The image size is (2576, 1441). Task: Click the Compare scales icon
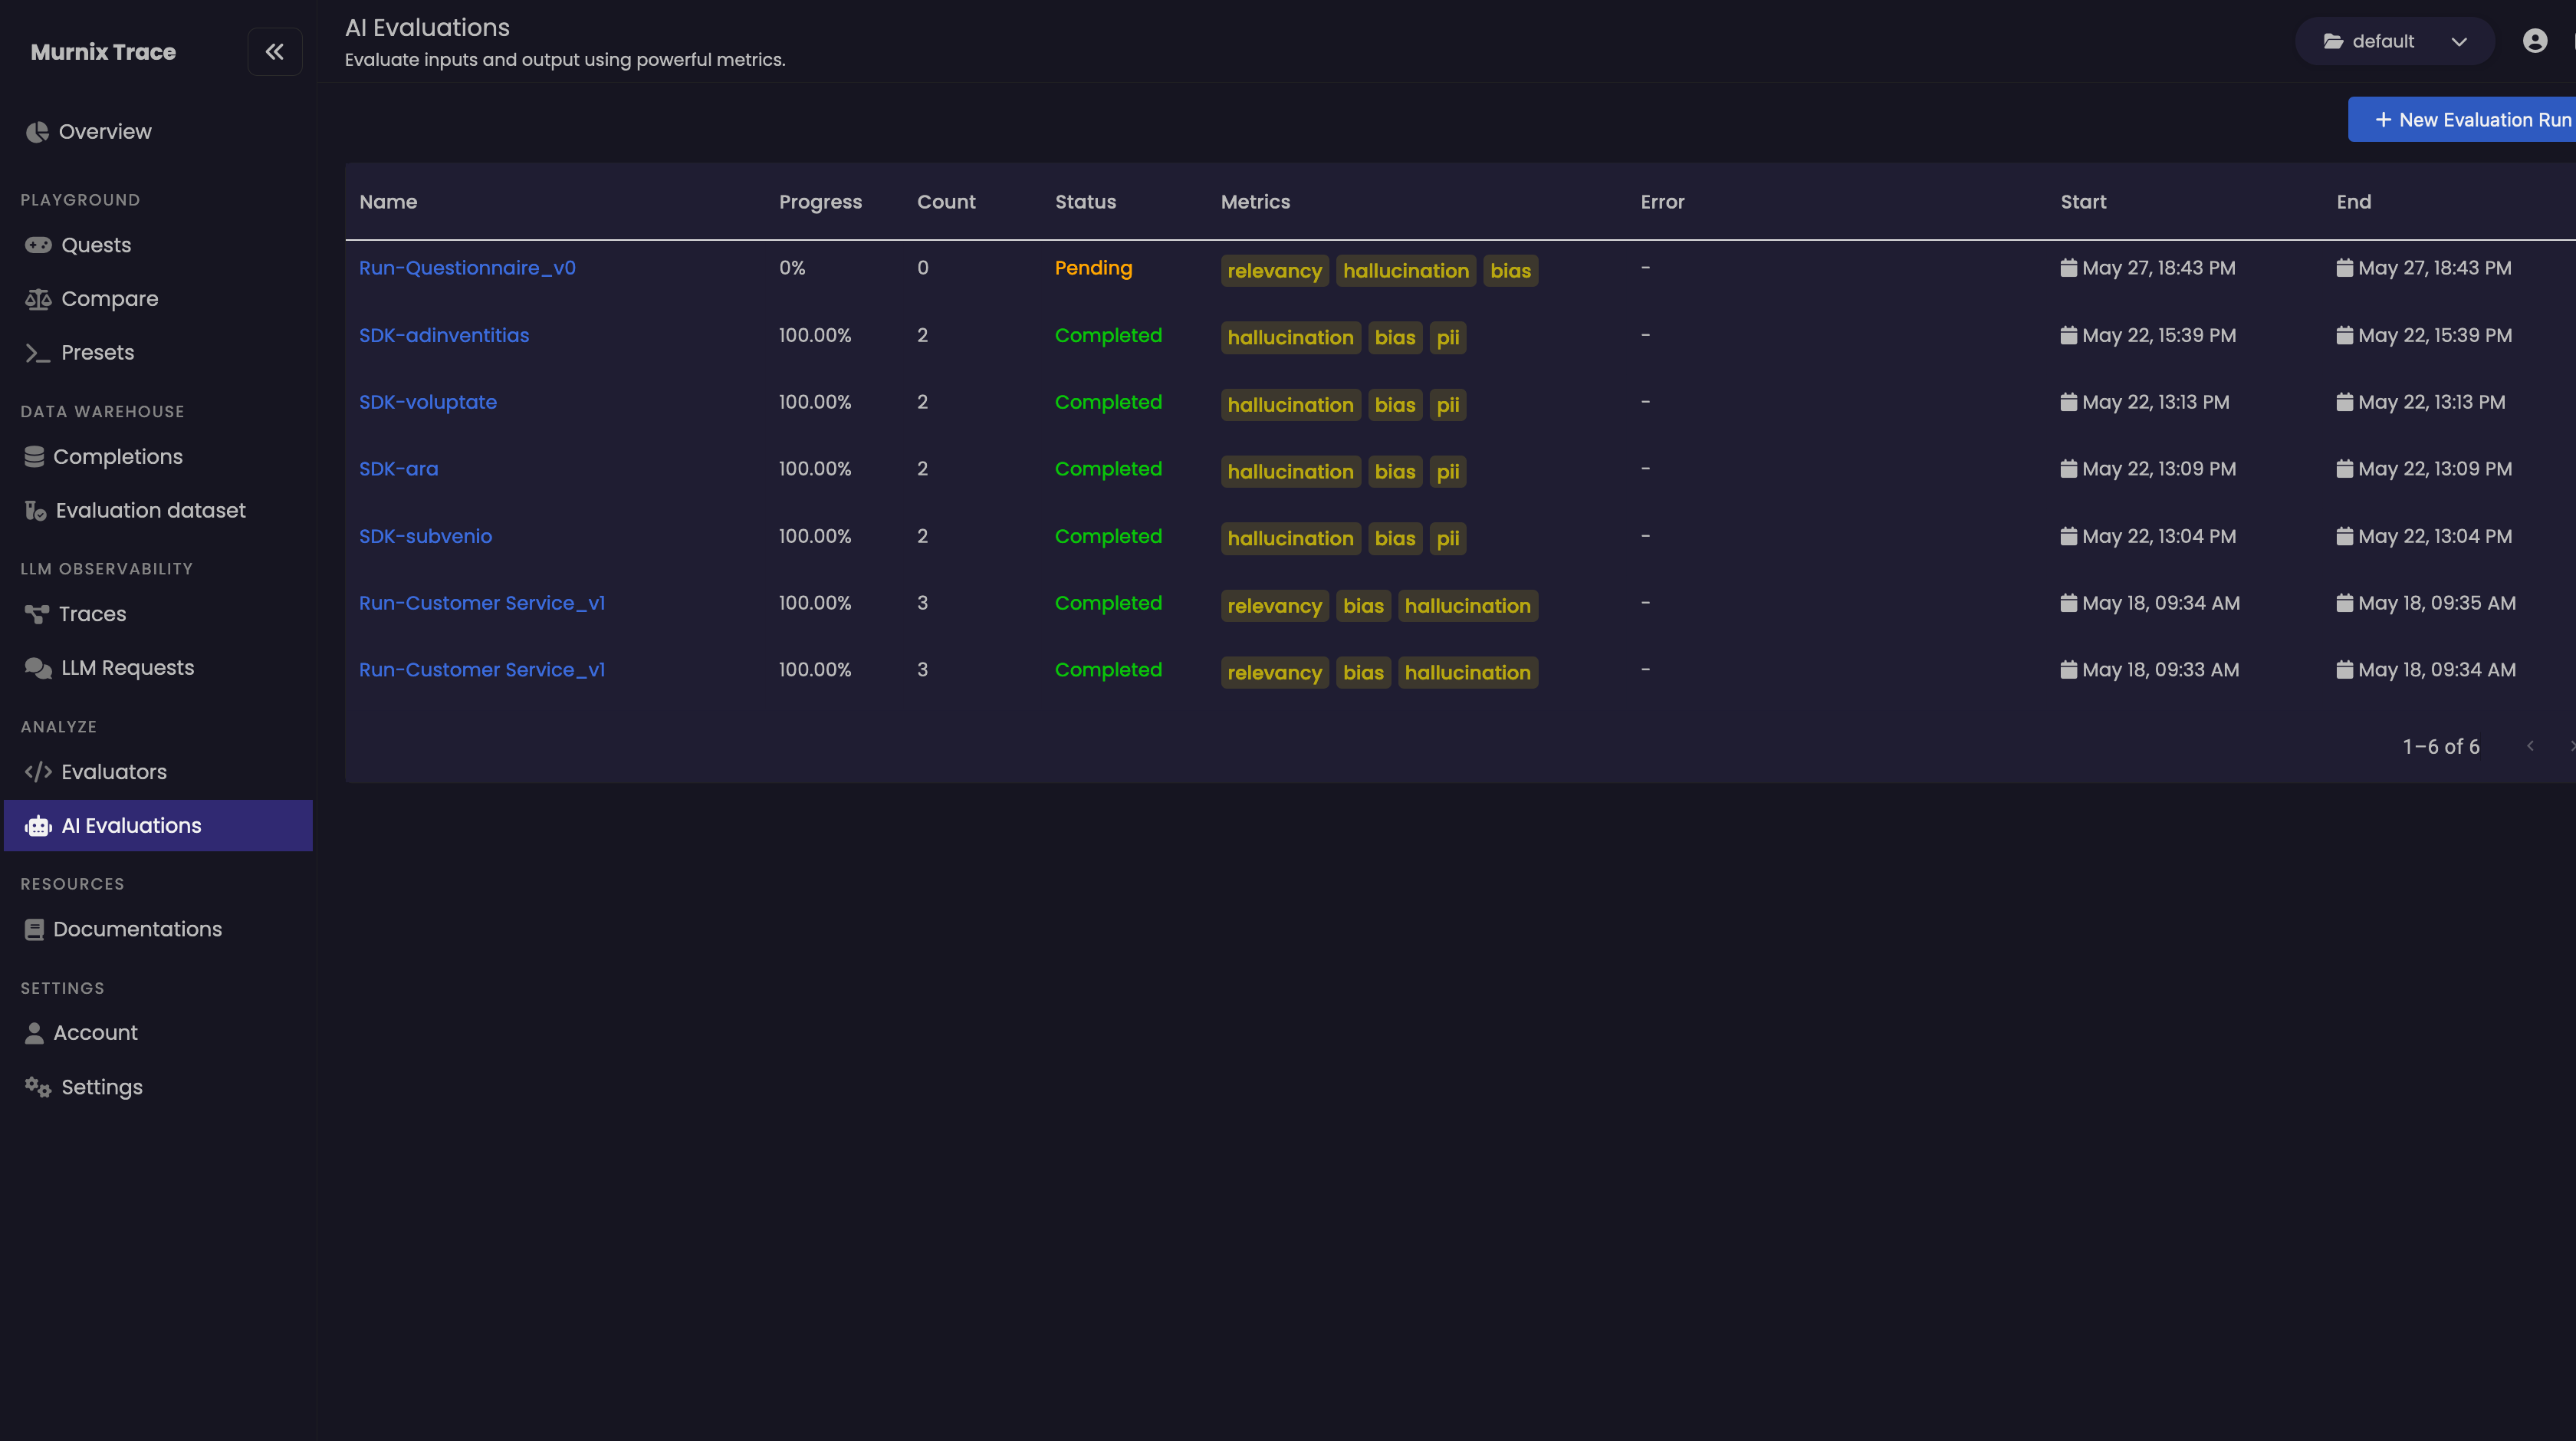[38, 299]
